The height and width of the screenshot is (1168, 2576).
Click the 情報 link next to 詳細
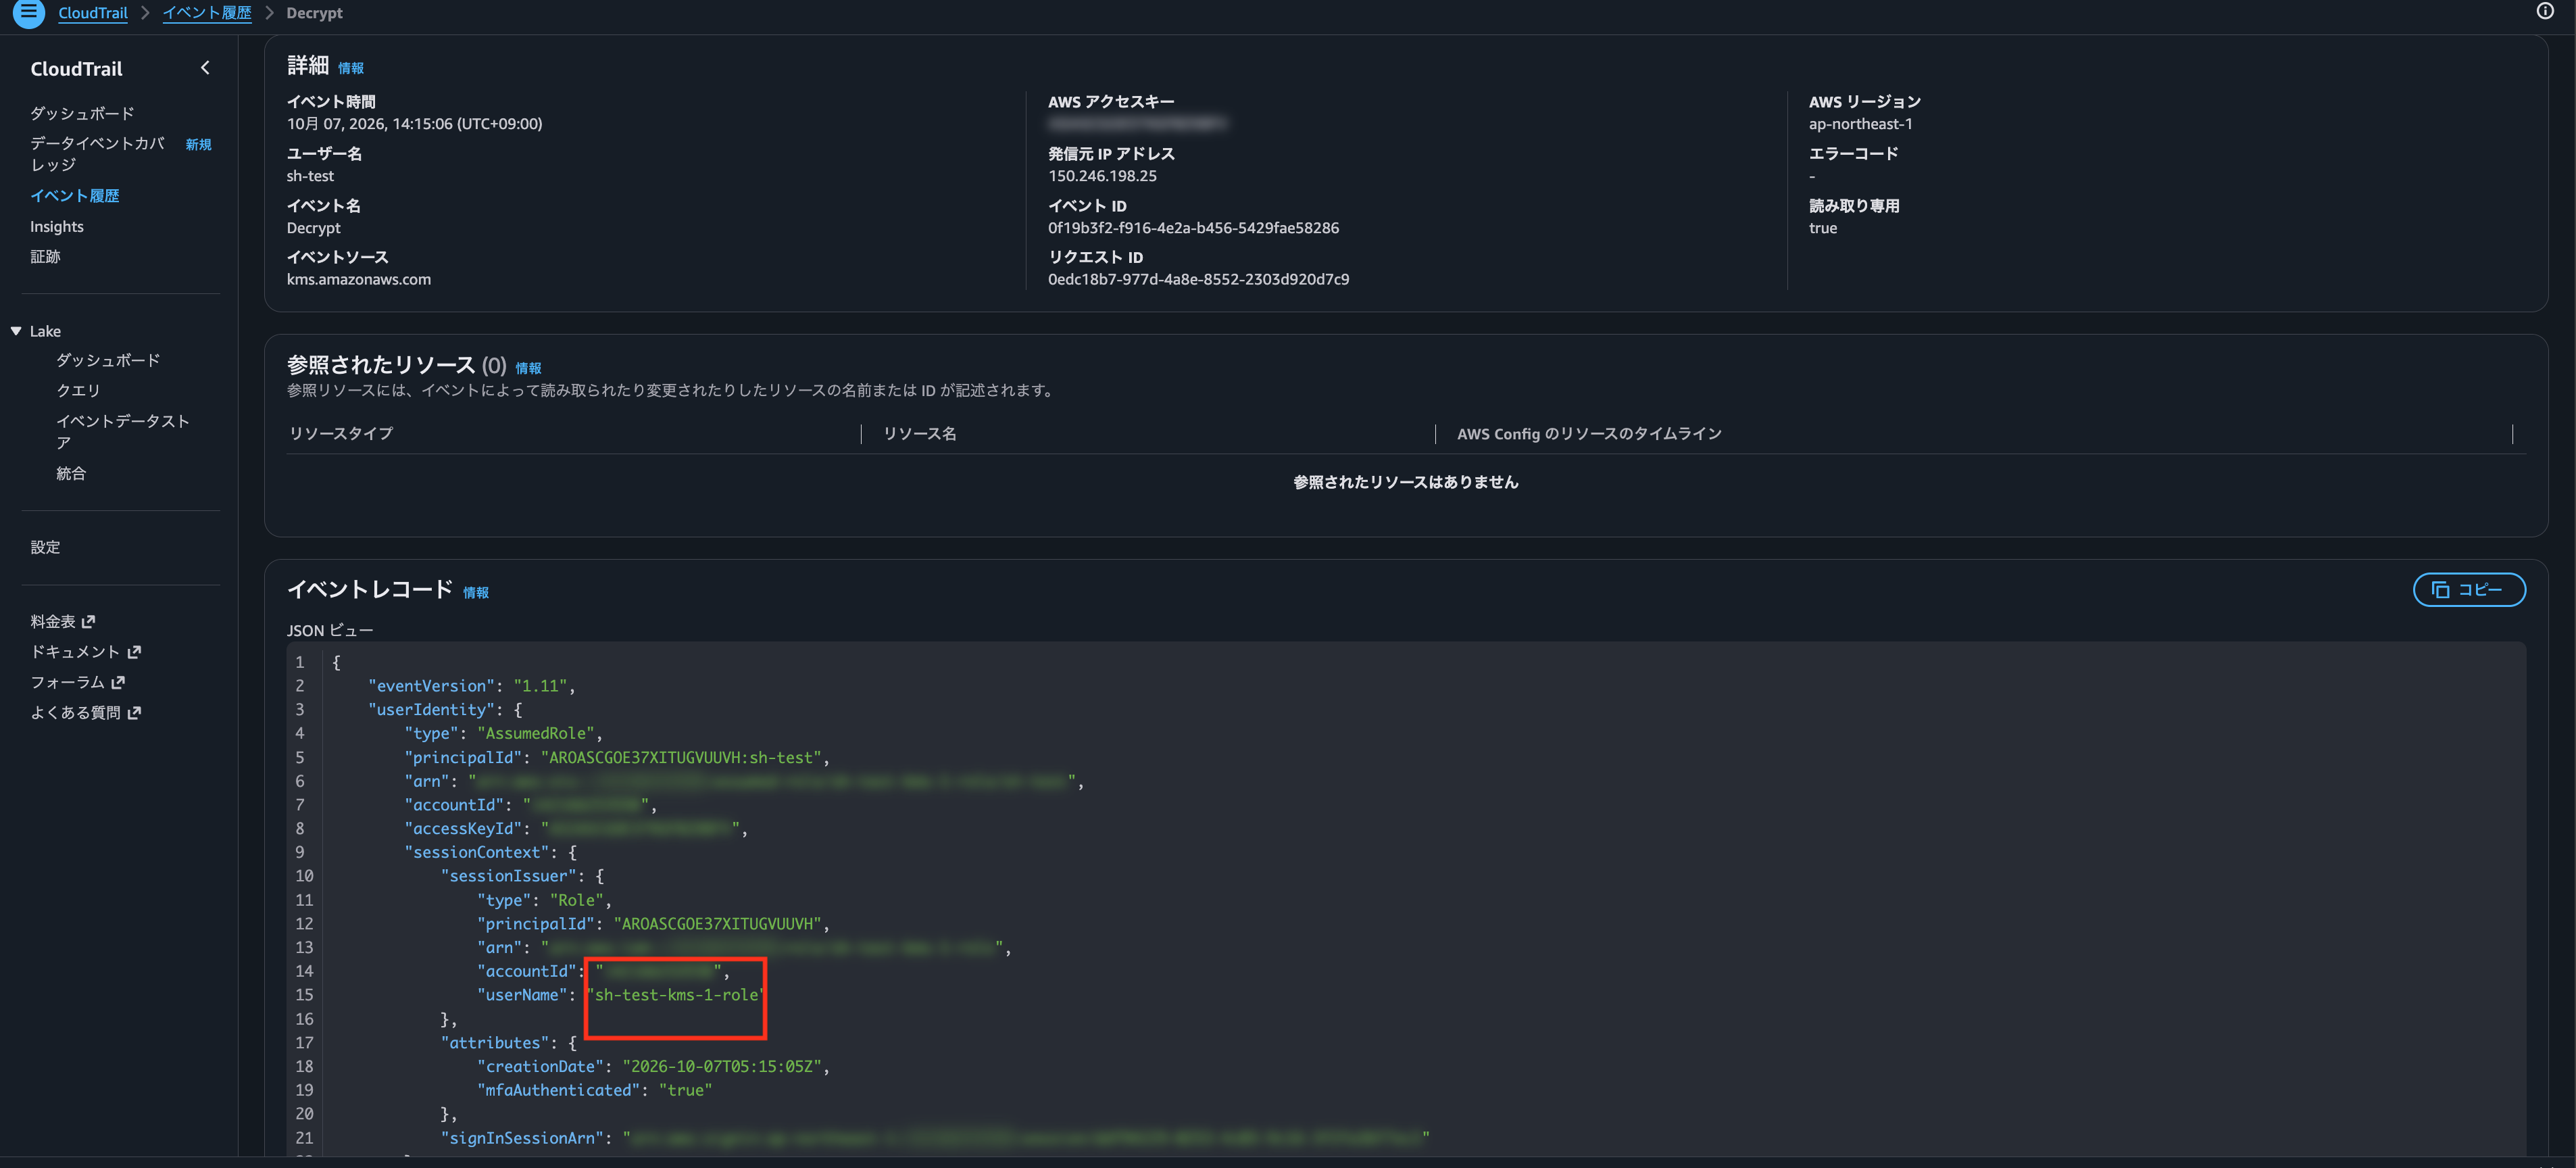[351, 68]
